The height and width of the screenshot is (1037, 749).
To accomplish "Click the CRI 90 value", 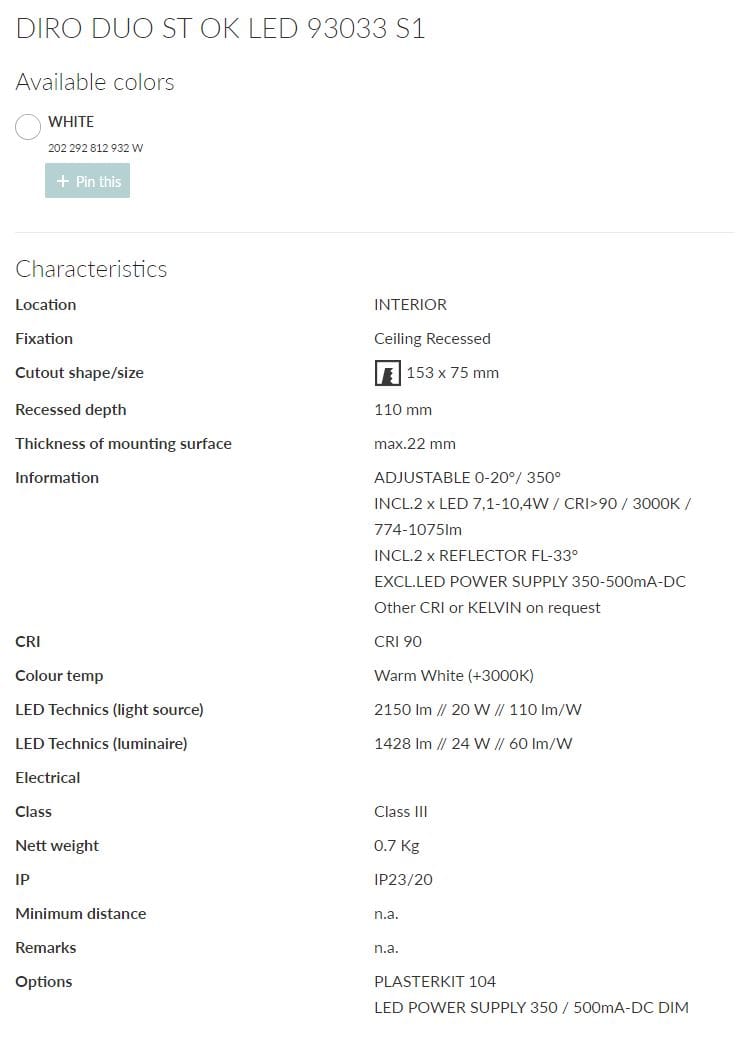I will pos(398,641).
